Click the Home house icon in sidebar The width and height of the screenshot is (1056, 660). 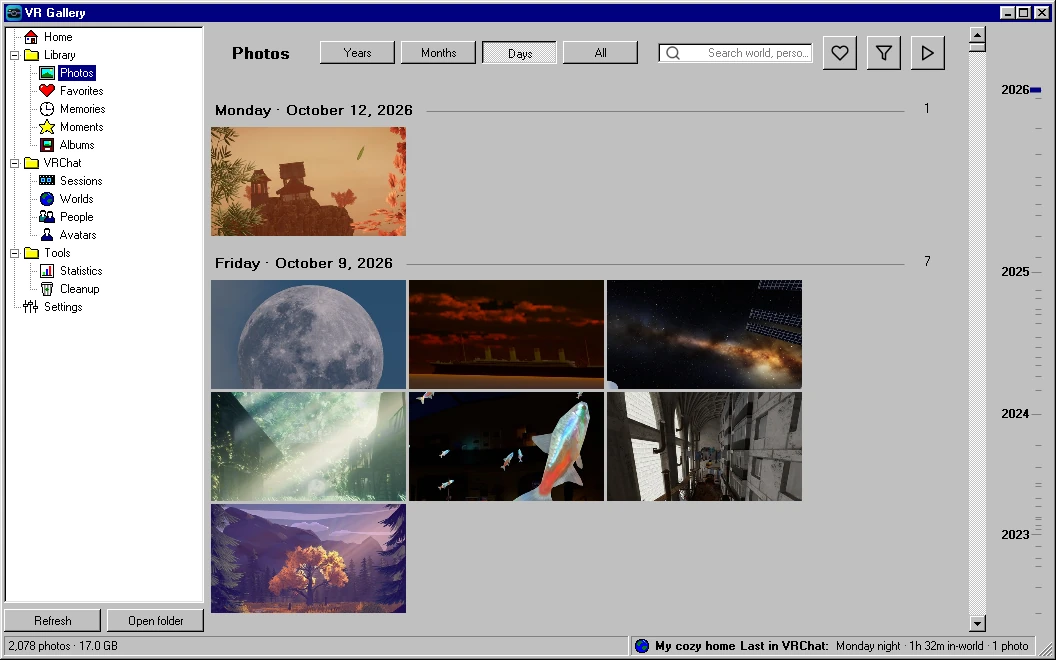(31, 37)
